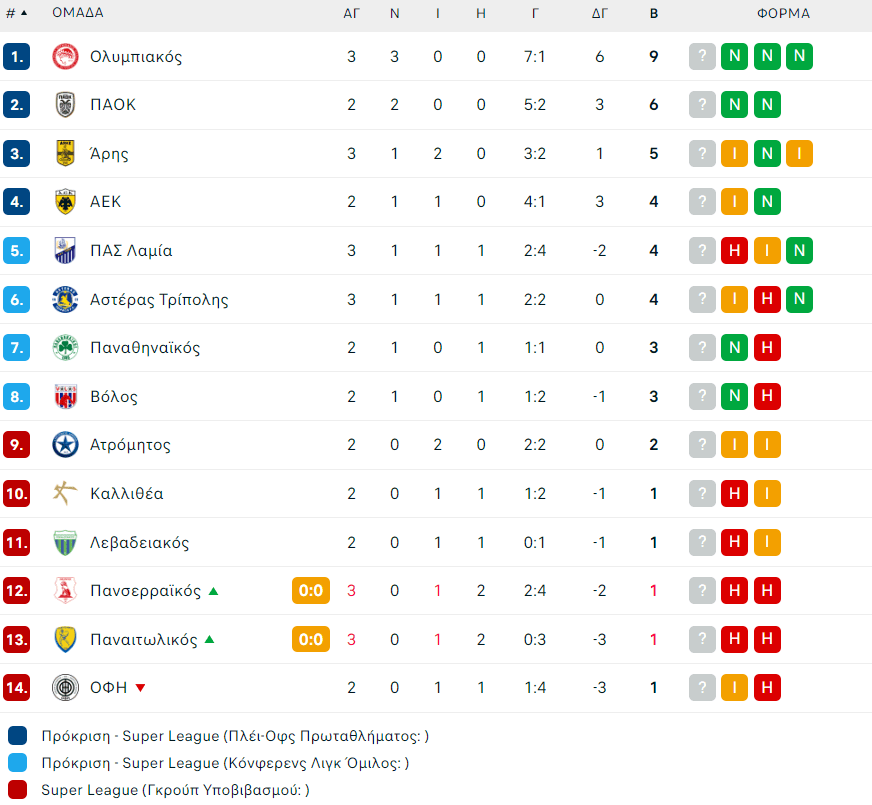Click the Ολυμπιακός team logo
The width and height of the screenshot is (872, 805).
pyautogui.click(x=65, y=56)
